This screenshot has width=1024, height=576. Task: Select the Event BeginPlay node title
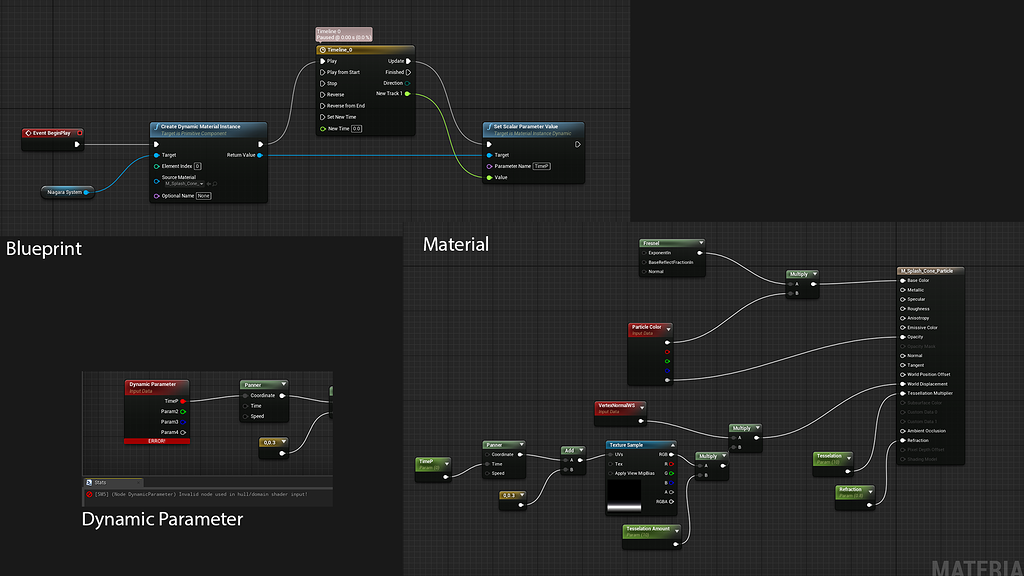pyautogui.click(x=54, y=132)
